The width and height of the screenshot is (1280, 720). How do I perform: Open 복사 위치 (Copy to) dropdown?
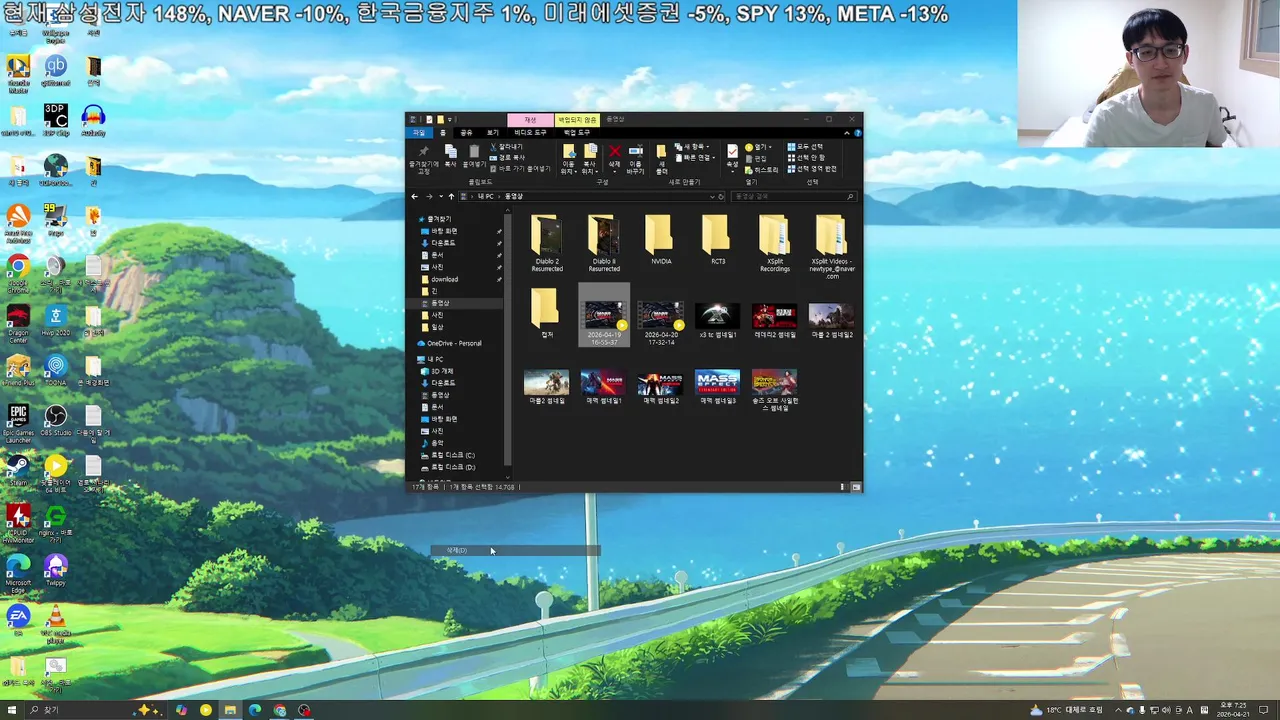coord(590,159)
